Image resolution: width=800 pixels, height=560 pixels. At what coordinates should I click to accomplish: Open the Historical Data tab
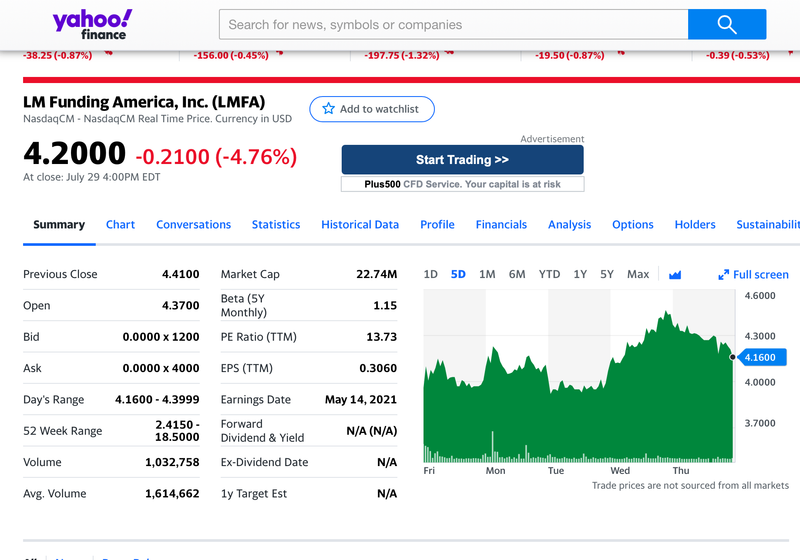(x=360, y=224)
